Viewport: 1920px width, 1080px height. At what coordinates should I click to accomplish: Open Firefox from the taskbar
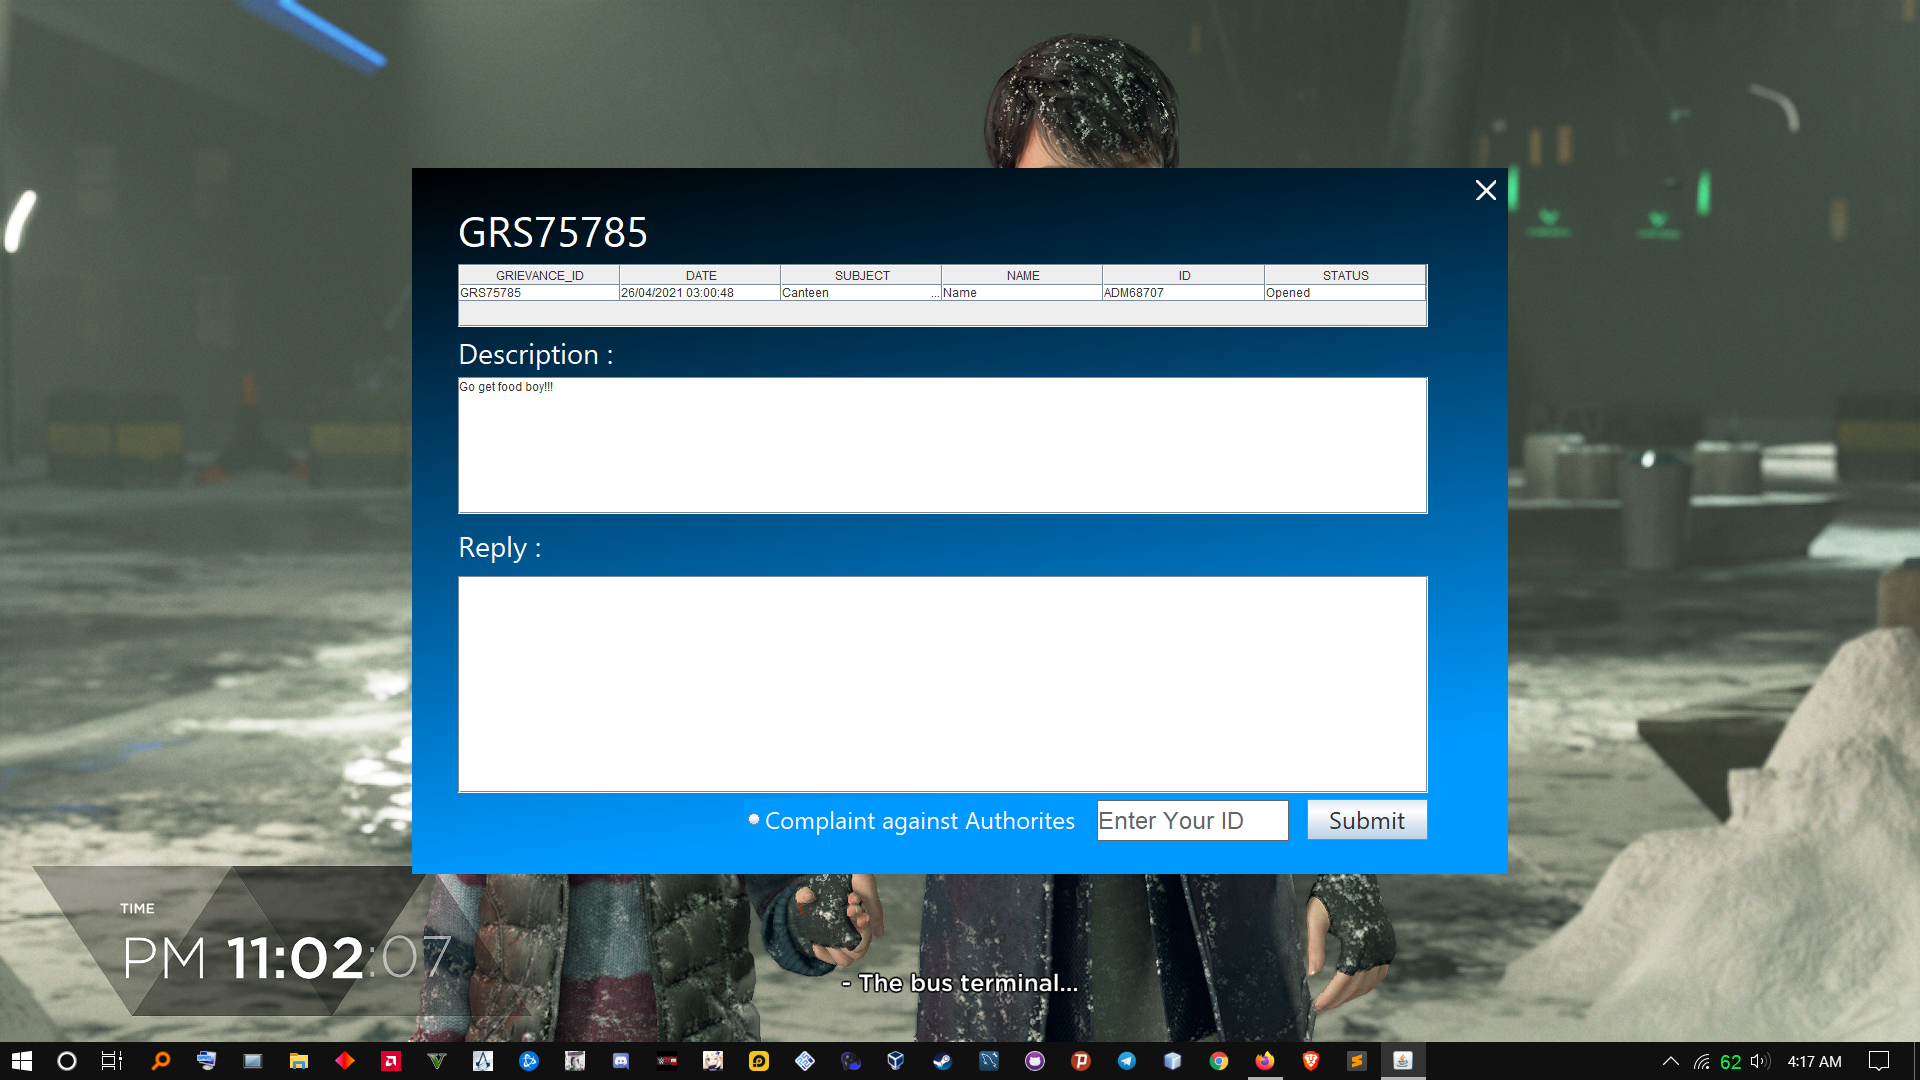pos(1265,1061)
